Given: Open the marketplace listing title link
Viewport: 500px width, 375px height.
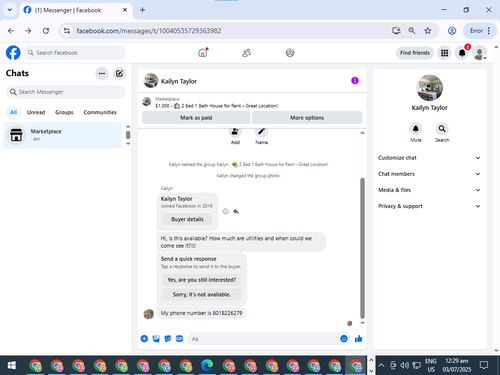Looking at the screenshot, I should (216, 106).
